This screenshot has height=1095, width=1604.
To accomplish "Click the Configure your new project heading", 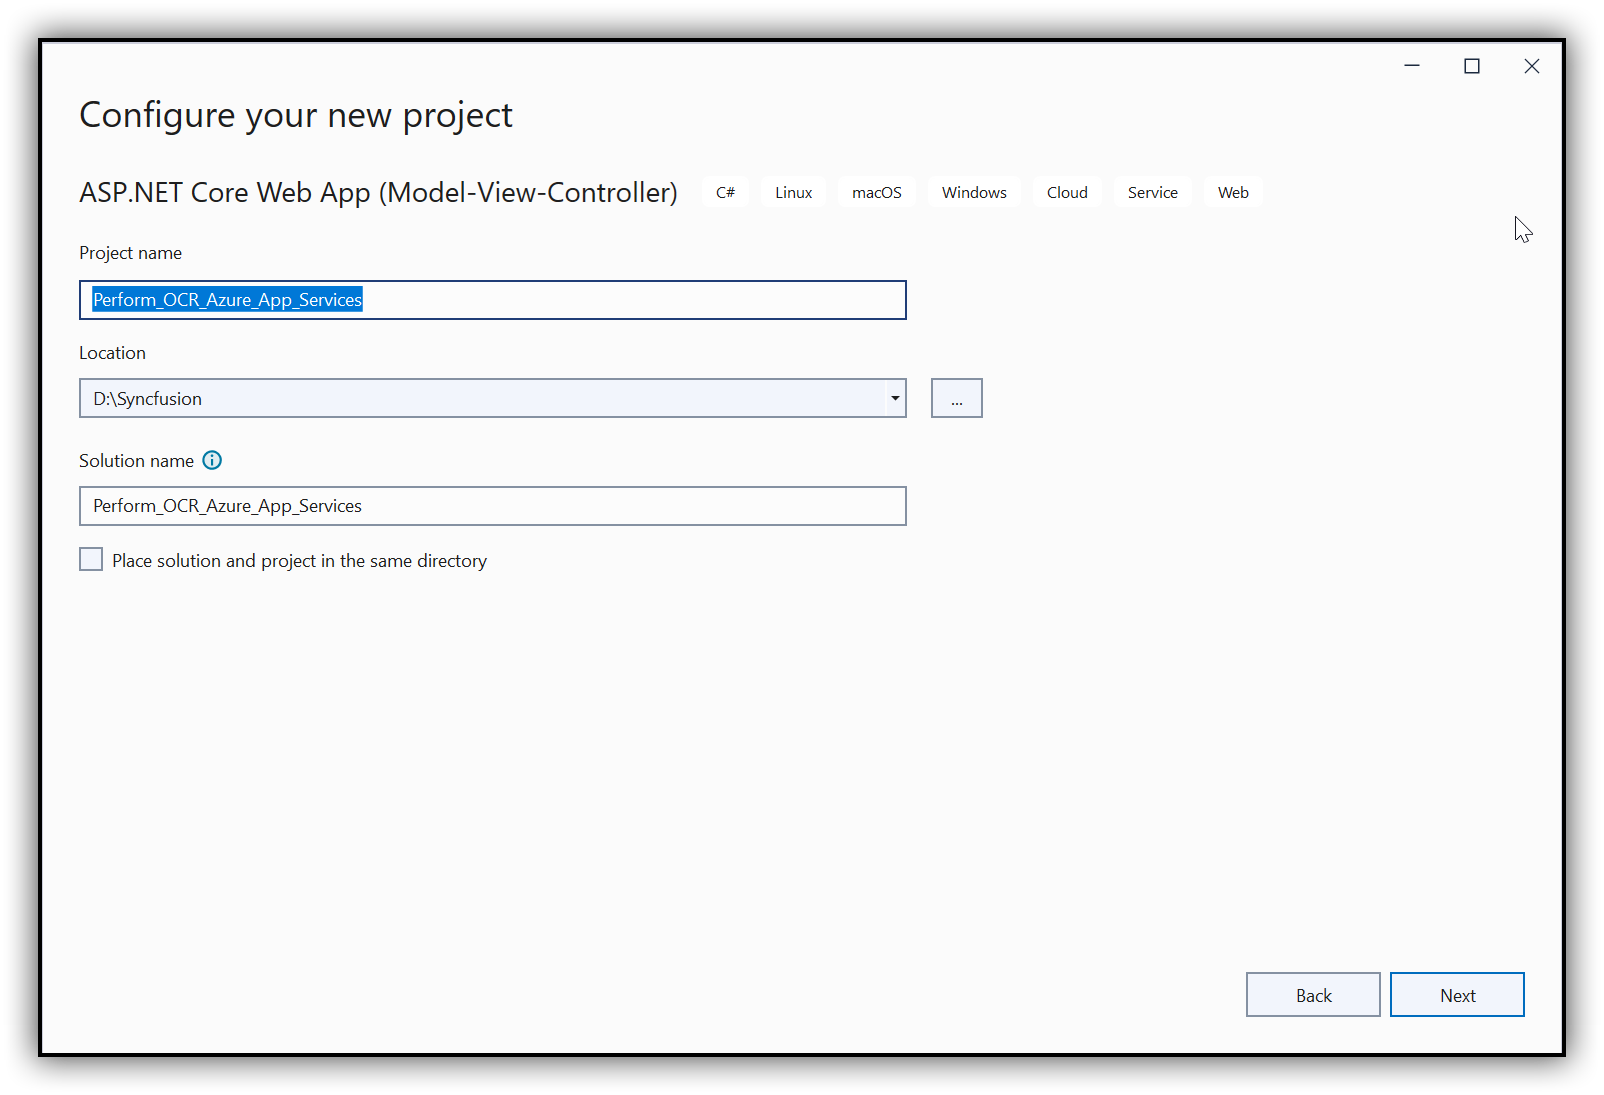I will (x=296, y=115).
